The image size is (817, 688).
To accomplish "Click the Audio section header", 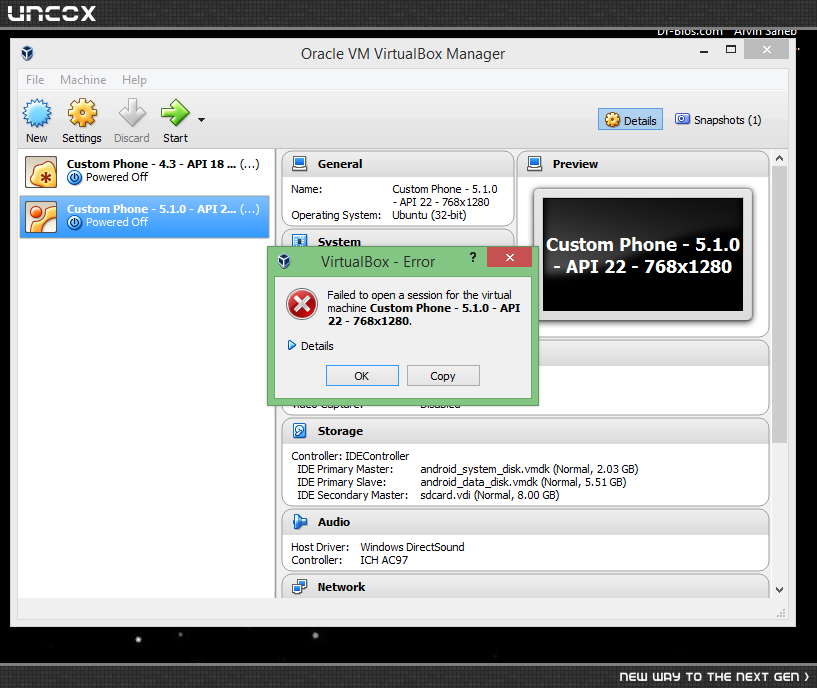I will pyautogui.click(x=525, y=522).
